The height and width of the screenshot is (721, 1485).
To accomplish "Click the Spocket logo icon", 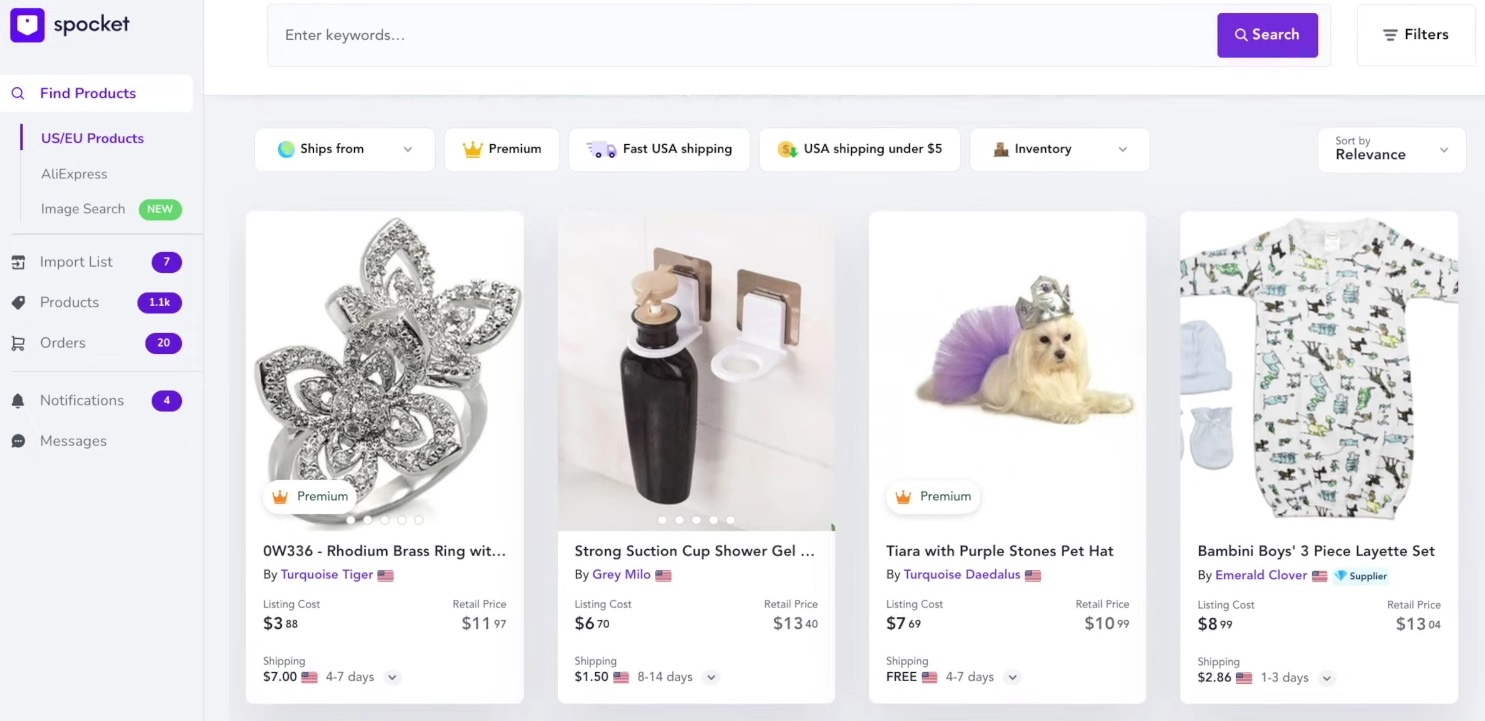I will [x=27, y=25].
